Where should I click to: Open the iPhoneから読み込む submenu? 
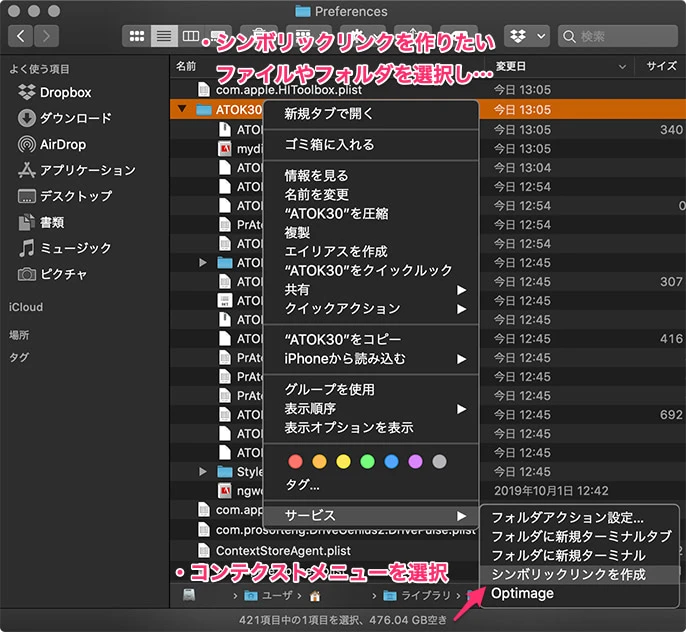(371, 359)
